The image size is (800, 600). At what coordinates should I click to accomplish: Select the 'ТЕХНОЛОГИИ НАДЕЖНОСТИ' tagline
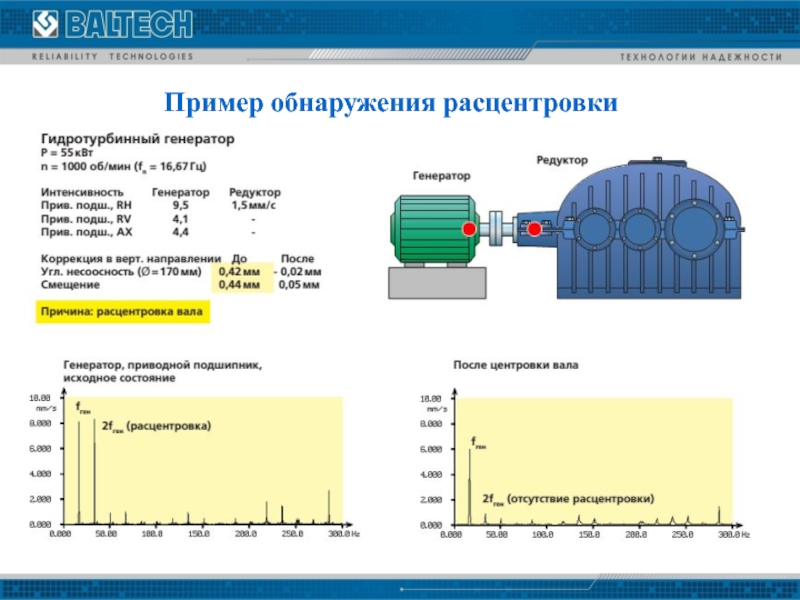tap(701, 57)
